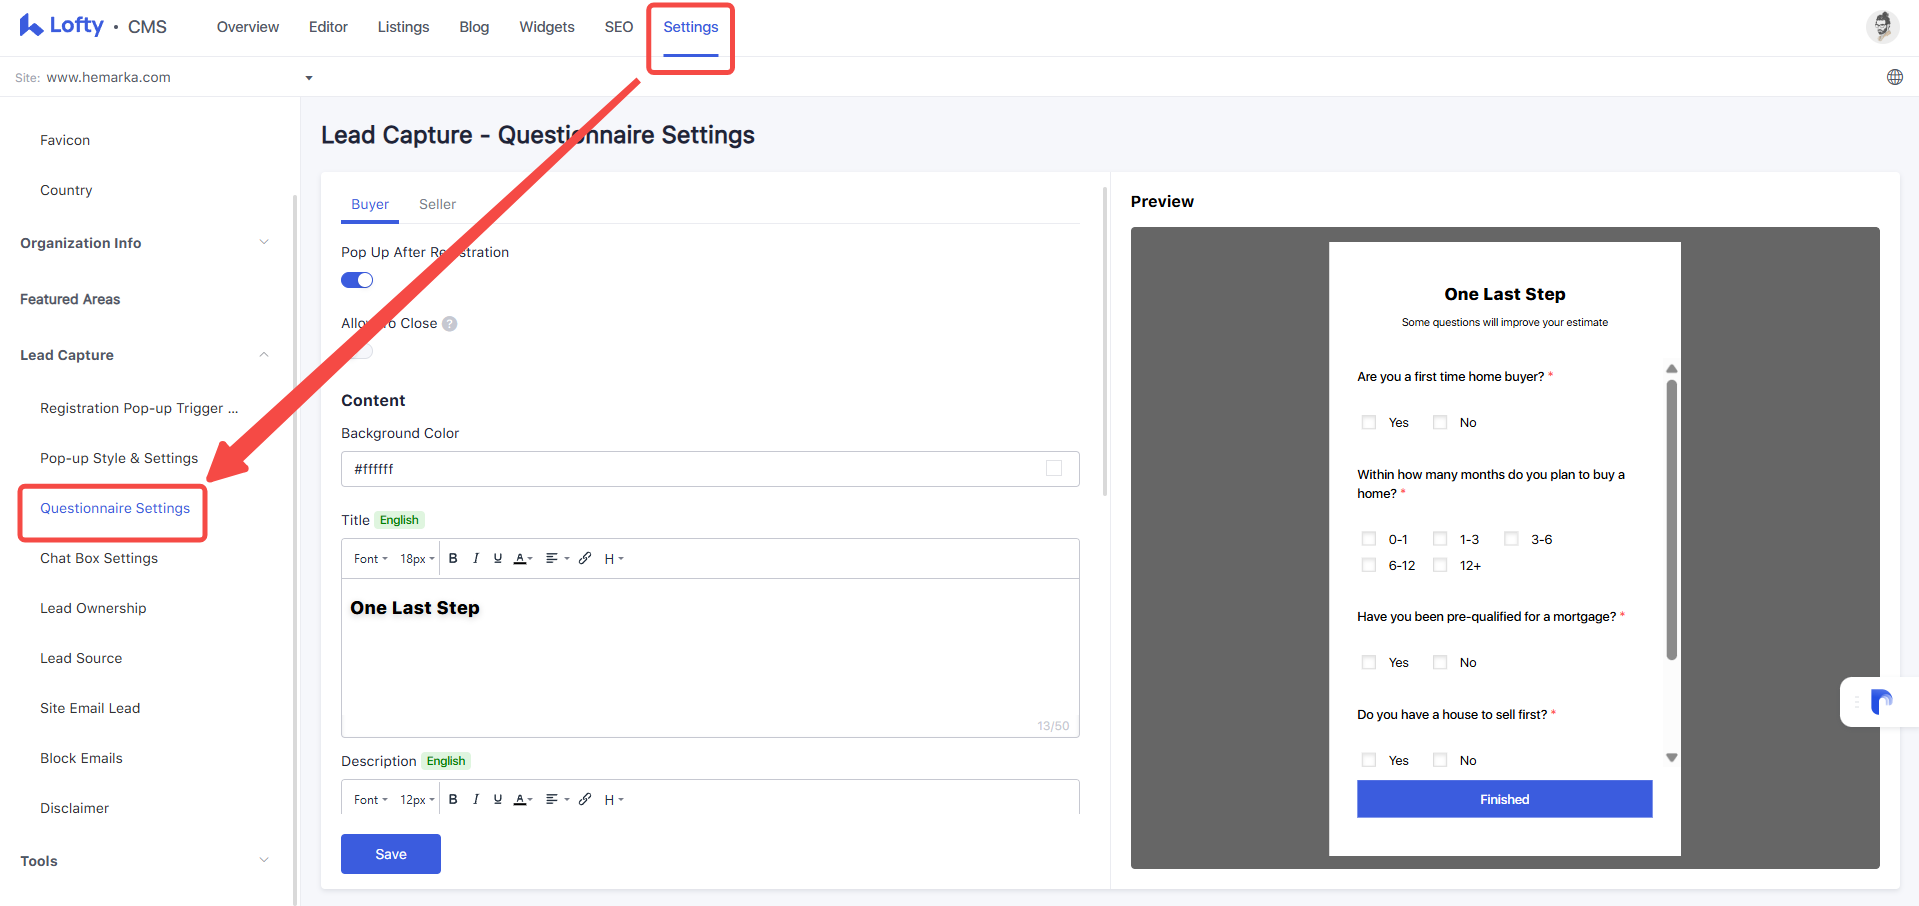Select the Buyer tab
Viewport: 1919px width, 906px height.
pos(370,204)
